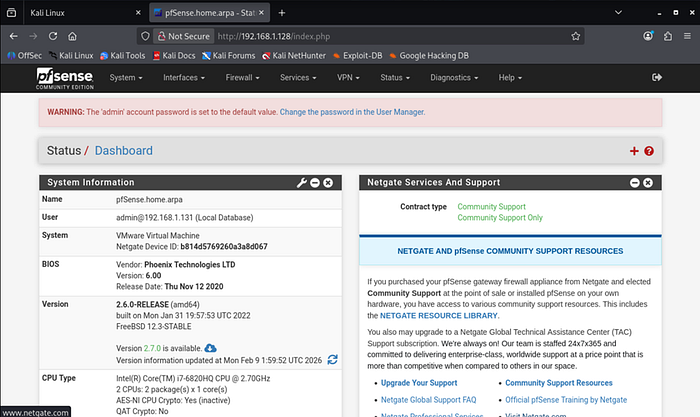Open Netgate Global Support FAQ link
This screenshot has width=700, height=417.
pyautogui.click(x=429, y=400)
